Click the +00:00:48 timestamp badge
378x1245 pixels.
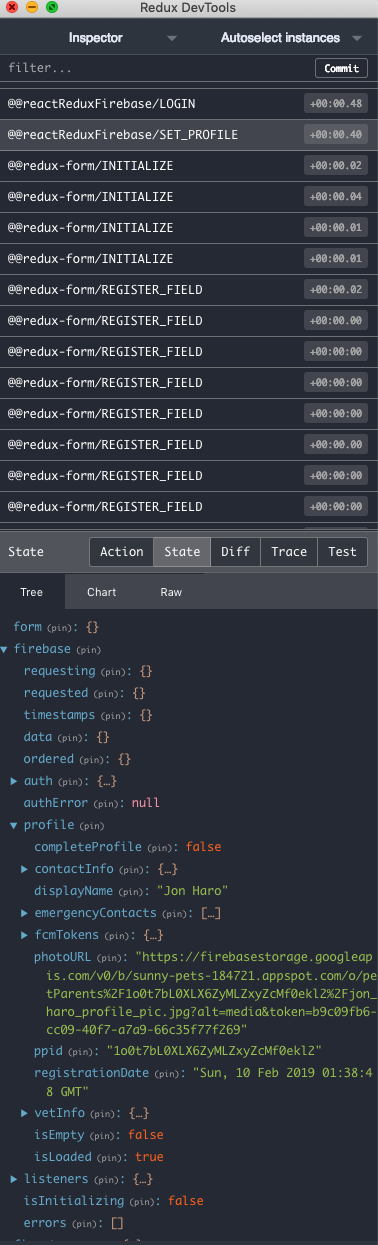coord(335,104)
